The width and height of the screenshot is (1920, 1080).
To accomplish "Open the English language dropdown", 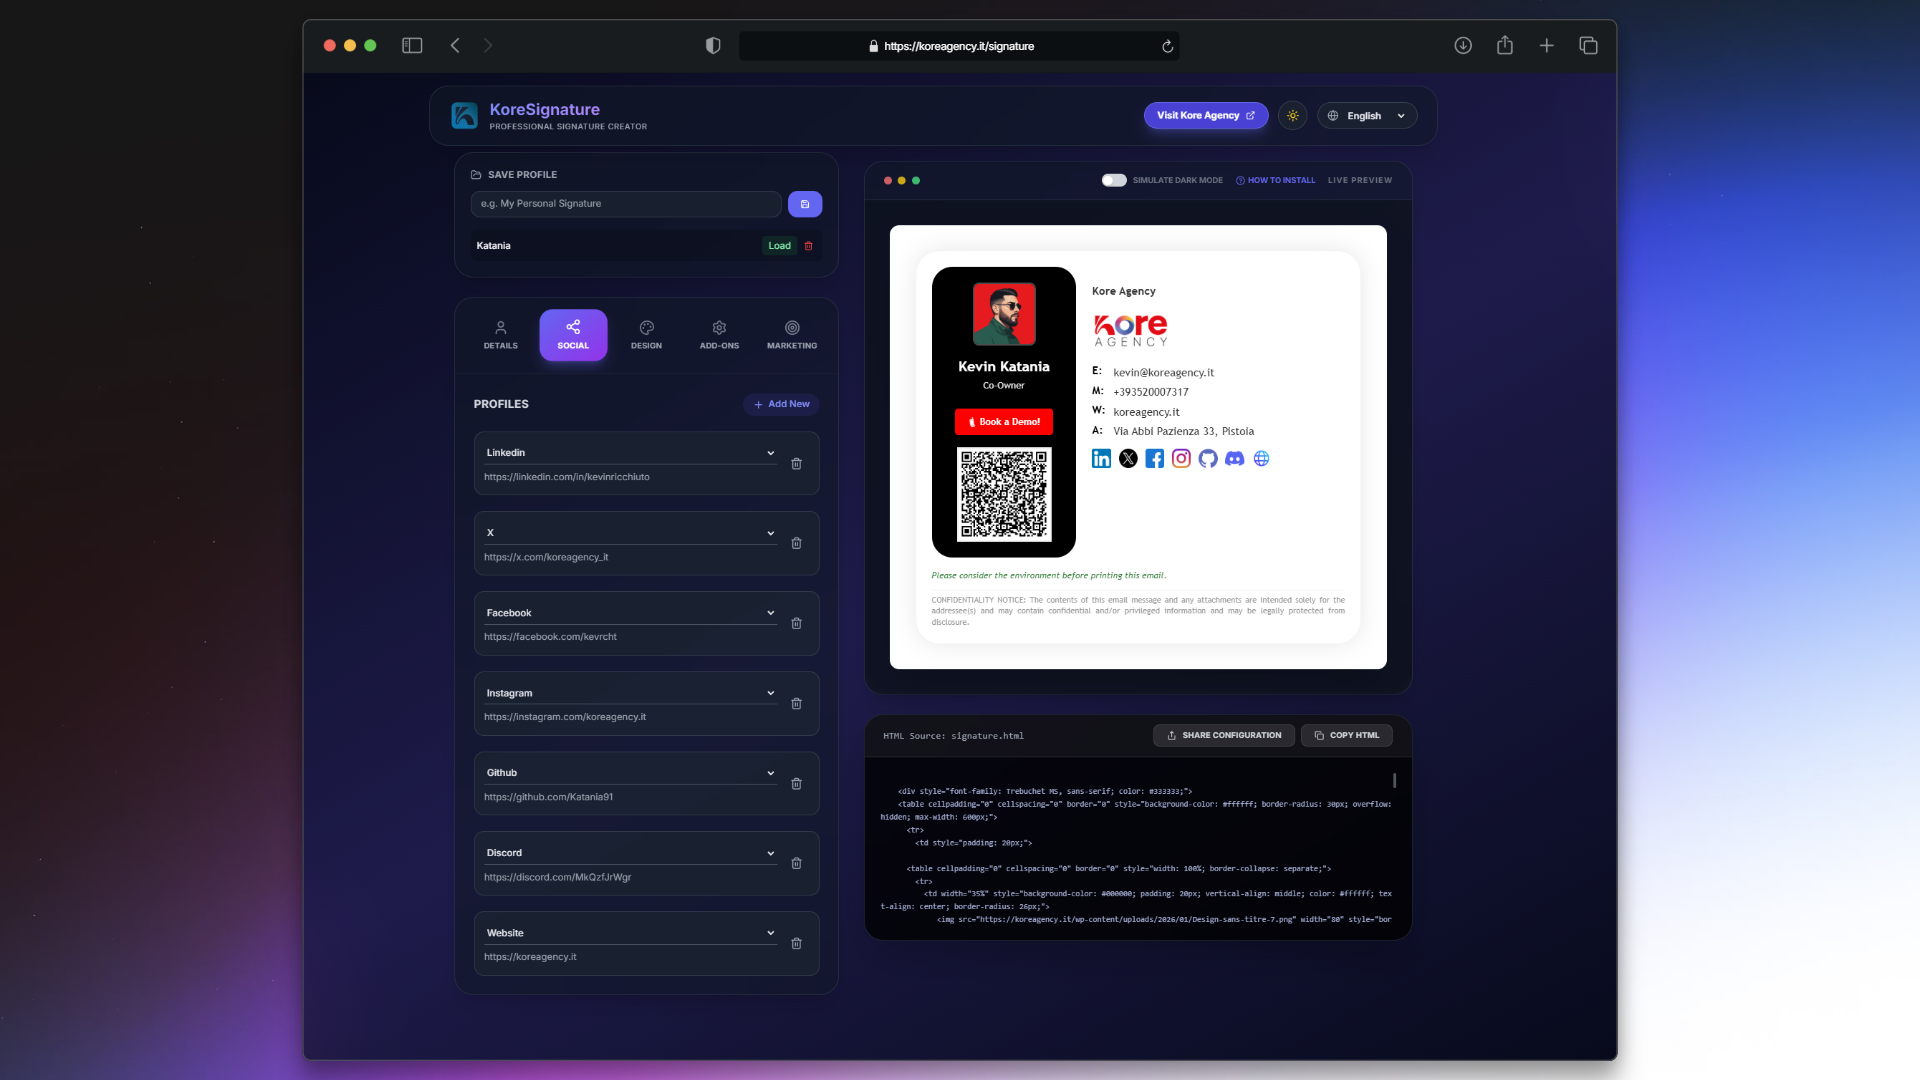I will [x=1366, y=116].
